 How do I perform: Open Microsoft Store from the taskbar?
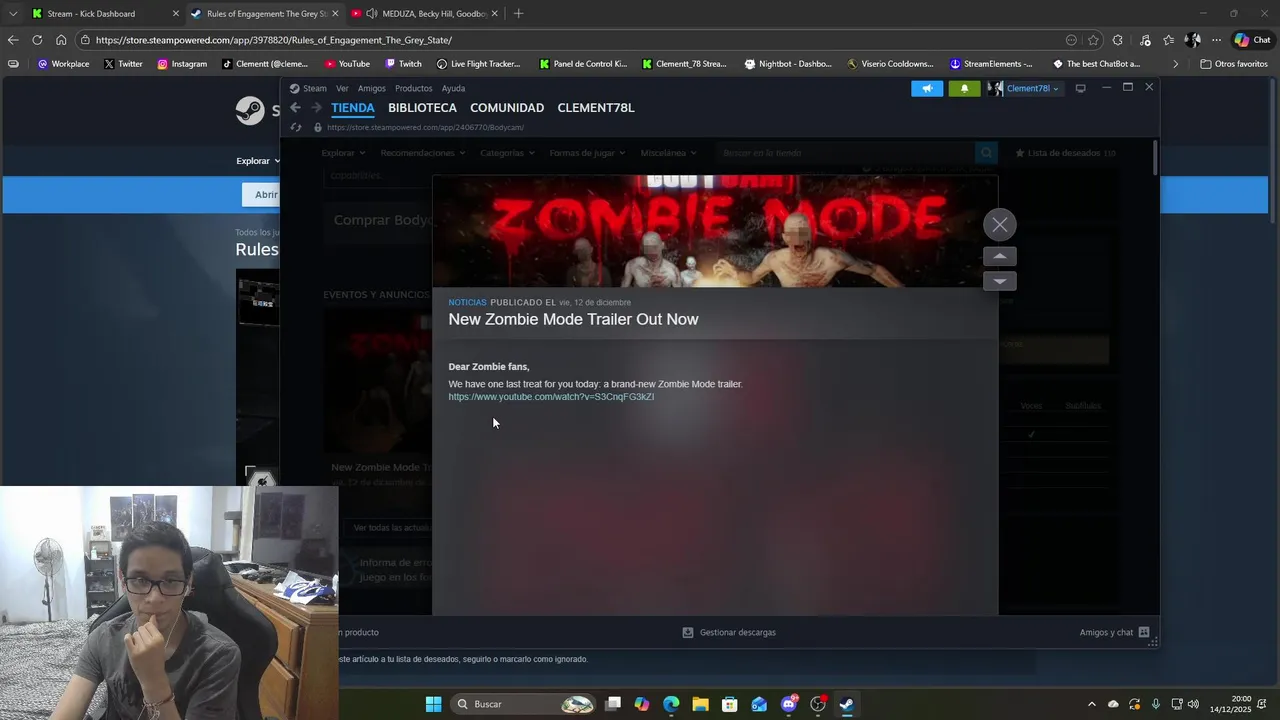(x=729, y=704)
